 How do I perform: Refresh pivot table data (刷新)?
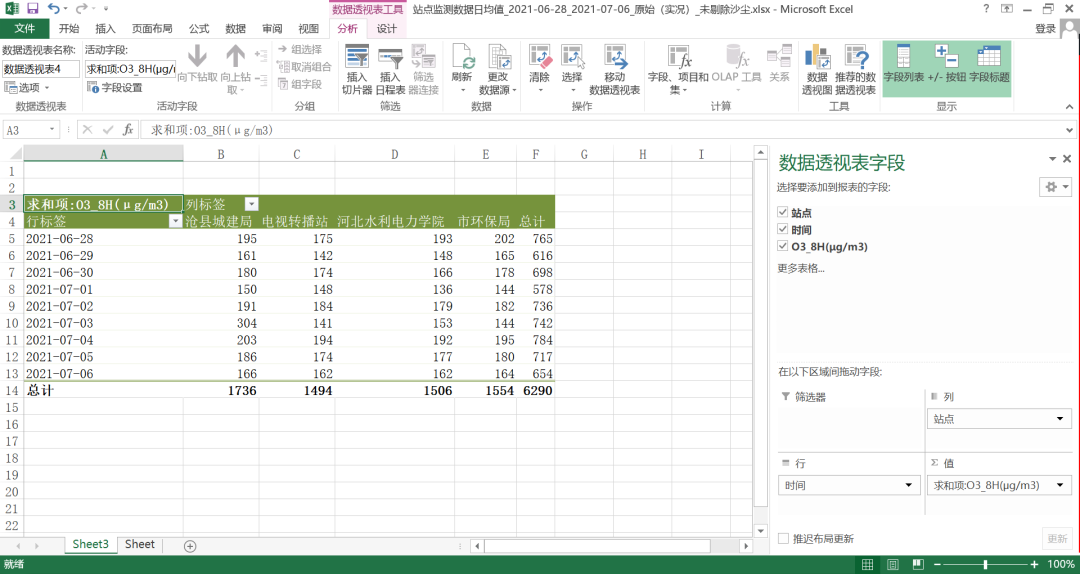click(x=462, y=70)
